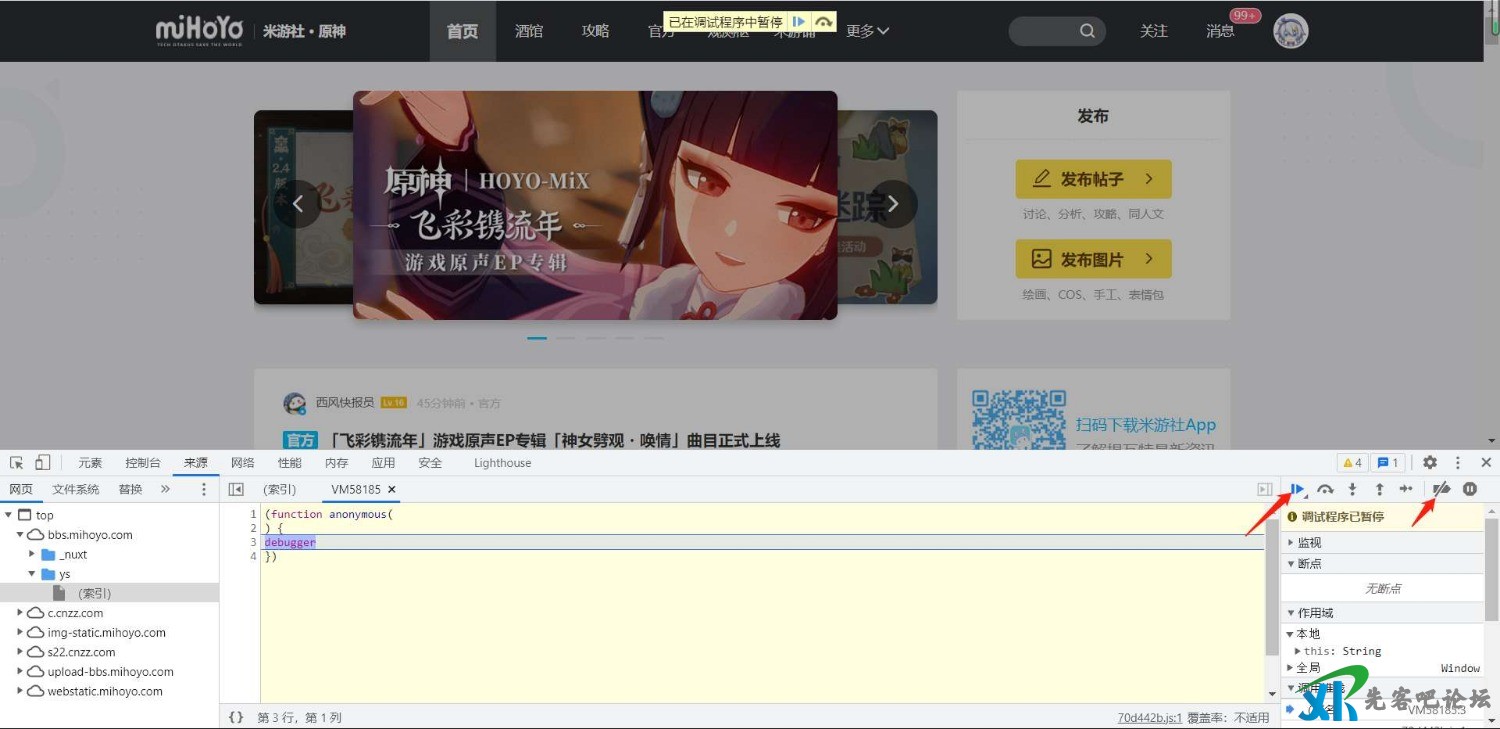Expand the img-static.mihoyo.com domain

coord(21,633)
